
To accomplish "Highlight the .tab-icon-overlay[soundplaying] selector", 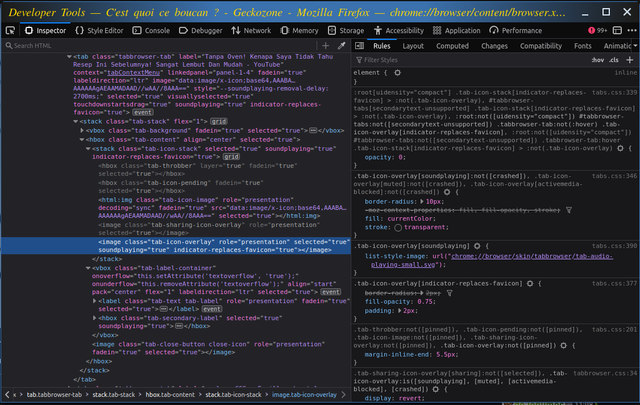I will 477,246.
